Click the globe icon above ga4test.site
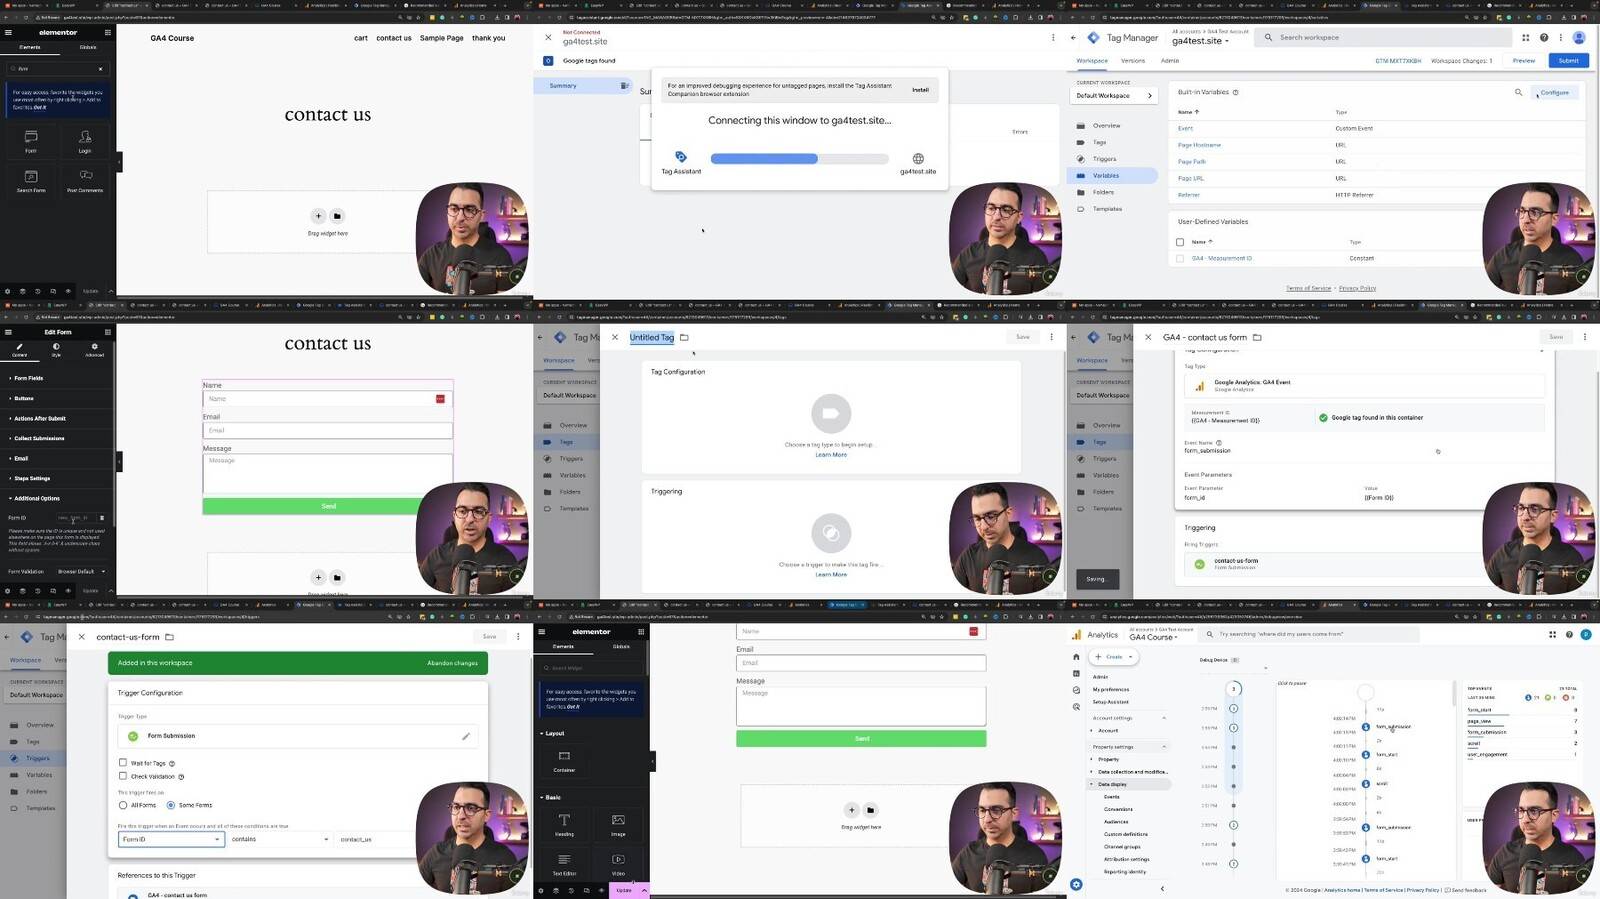 click(x=918, y=158)
